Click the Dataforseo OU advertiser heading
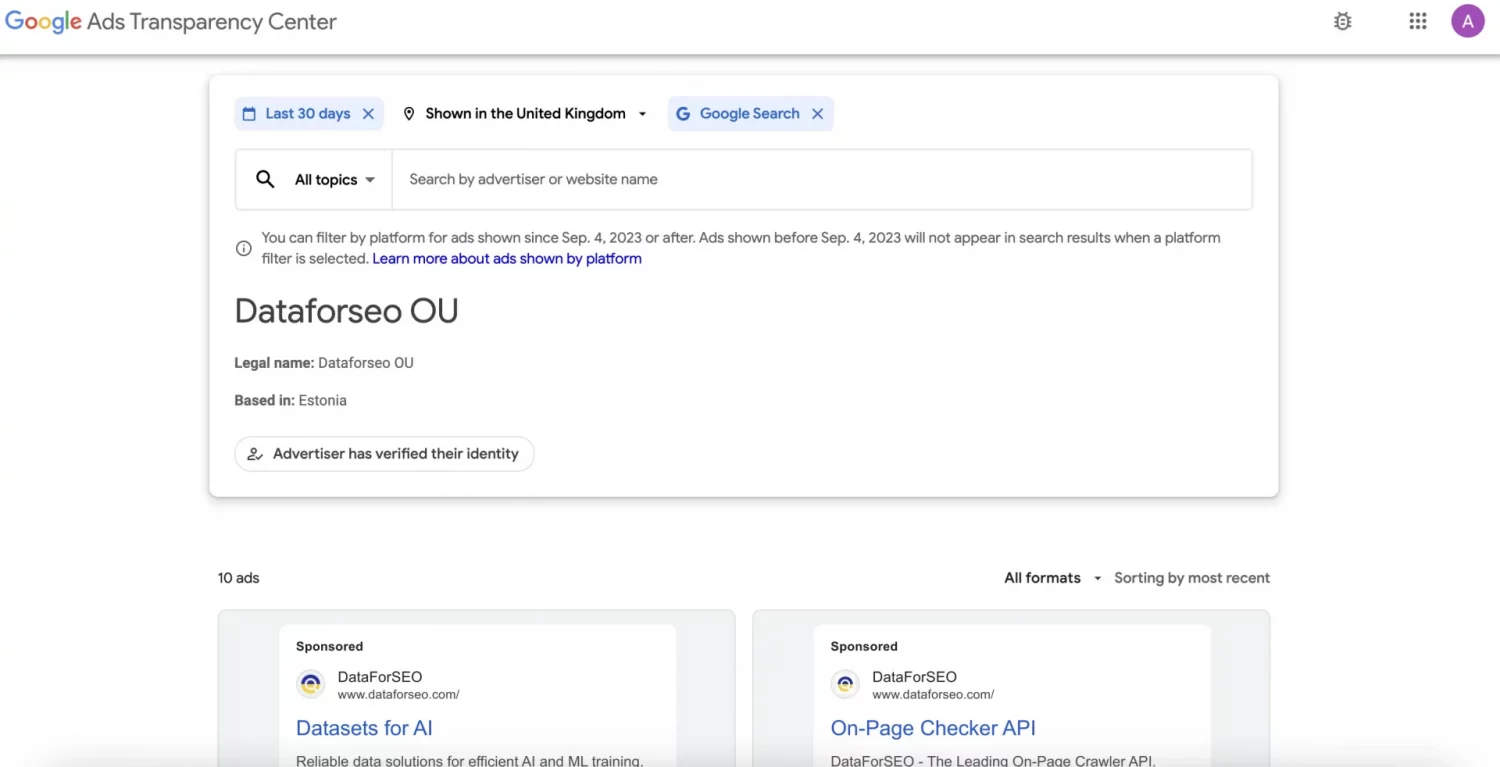 coord(346,311)
